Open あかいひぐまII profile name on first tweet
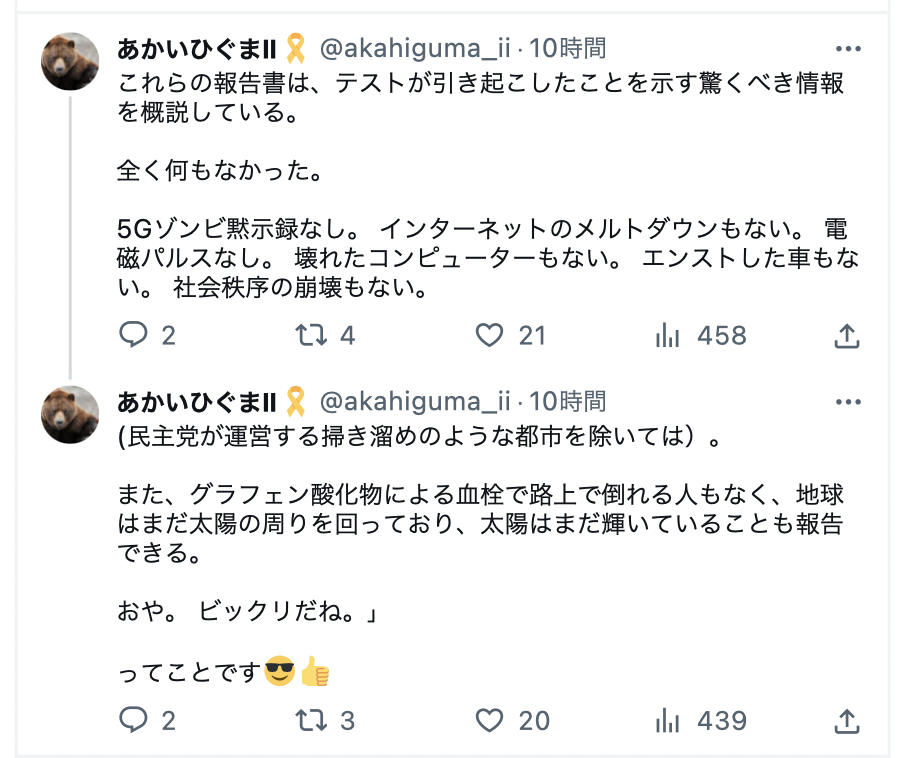Viewport: 910px width, 758px height. tap(196, 49)
